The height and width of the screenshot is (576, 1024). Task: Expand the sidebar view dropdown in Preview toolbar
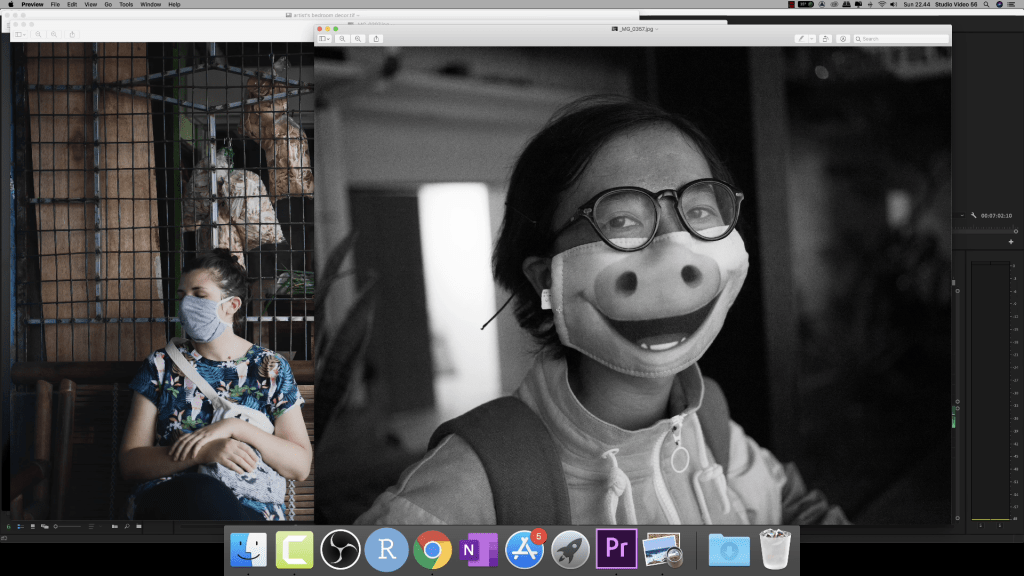pos(325,39)
